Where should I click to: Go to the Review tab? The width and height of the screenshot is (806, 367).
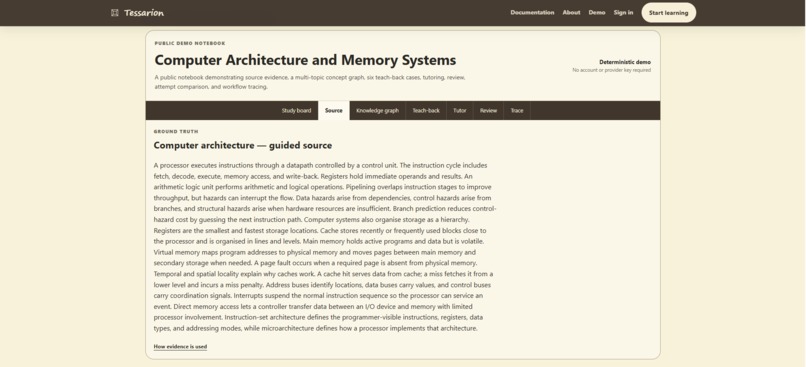coord(488,111)
